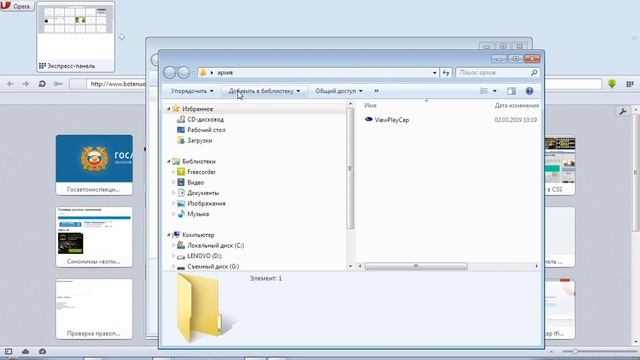Toggle the preview pane icon
The width and height of the screenshot is (640, 360).
tap(511, 91)
